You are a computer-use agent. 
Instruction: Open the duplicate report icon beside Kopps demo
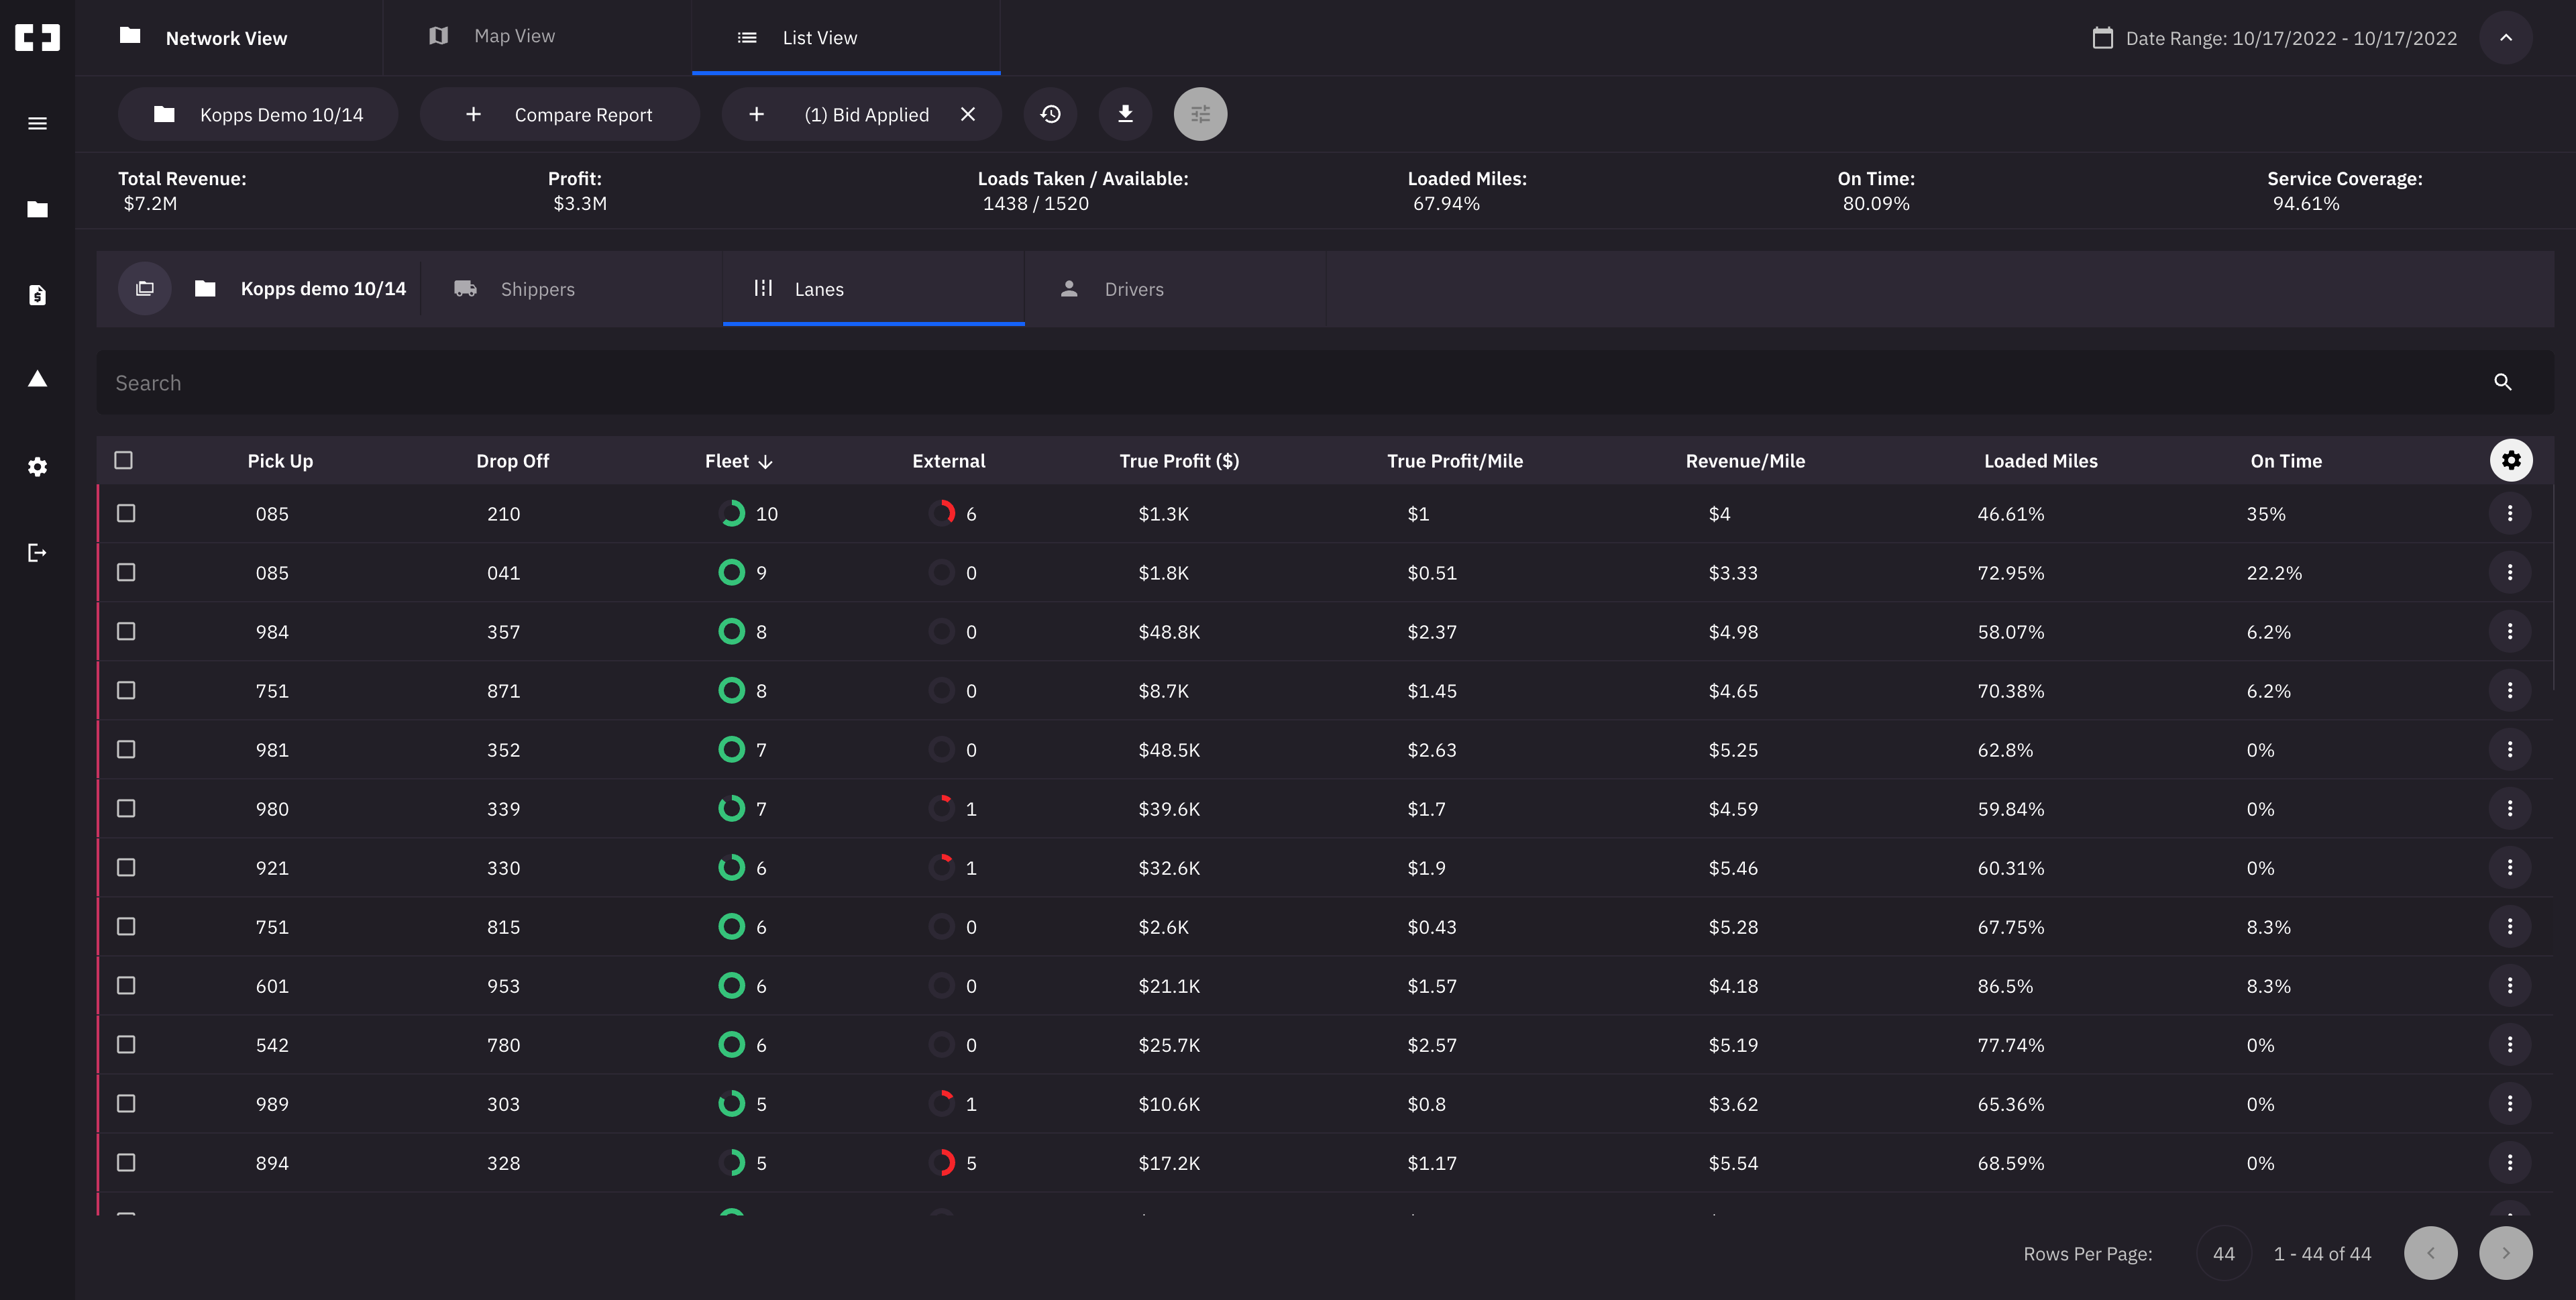tap(144, 288)
